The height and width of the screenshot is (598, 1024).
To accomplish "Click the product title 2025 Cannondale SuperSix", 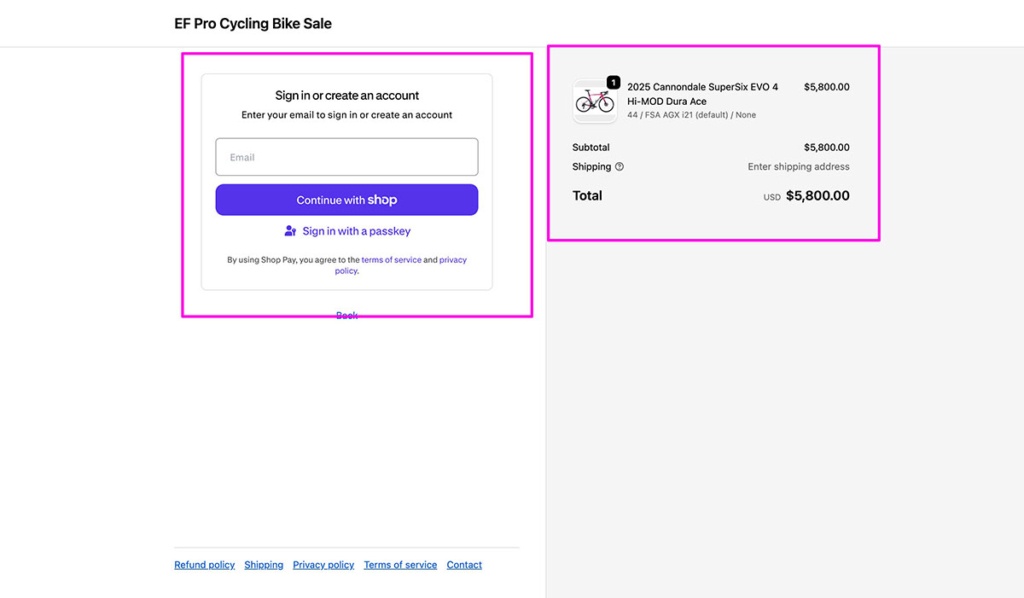I will (703, 87).
